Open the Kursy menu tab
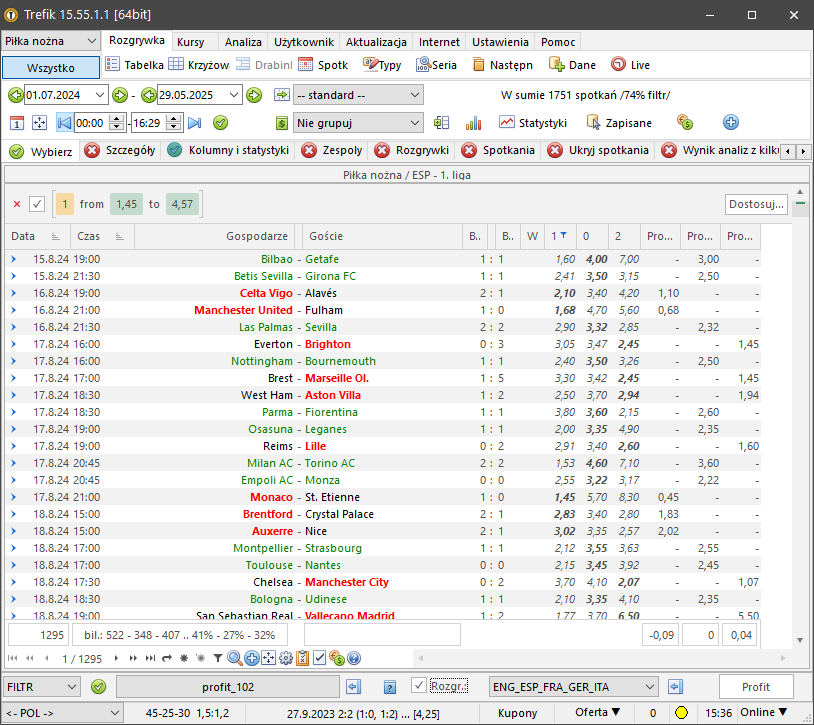The height and width of the screenshot is (725, 814). (x=190, y=42)
